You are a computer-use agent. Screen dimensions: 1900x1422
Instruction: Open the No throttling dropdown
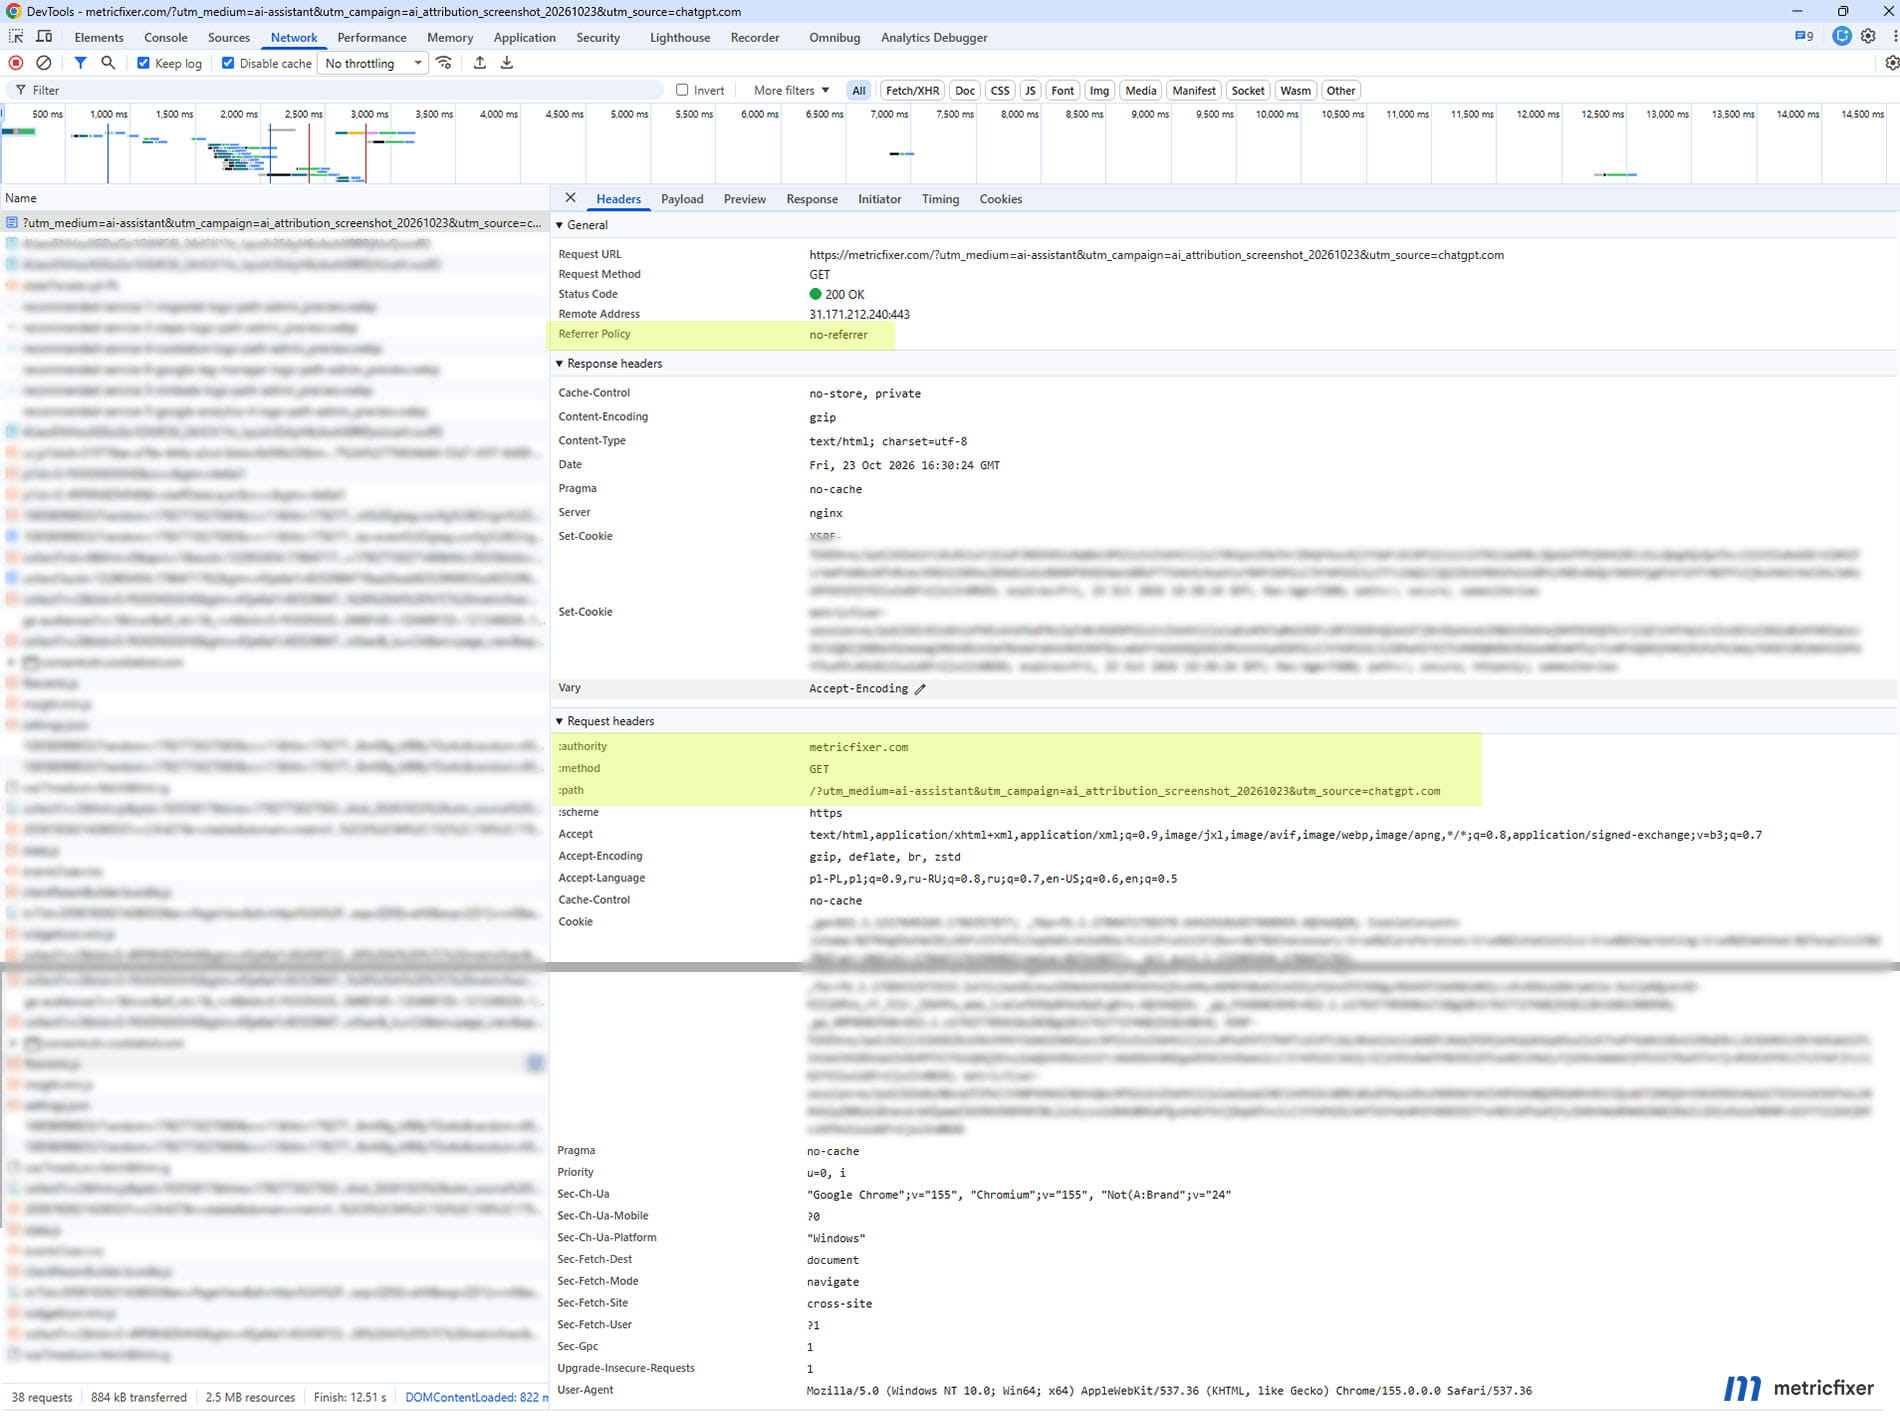373,63
